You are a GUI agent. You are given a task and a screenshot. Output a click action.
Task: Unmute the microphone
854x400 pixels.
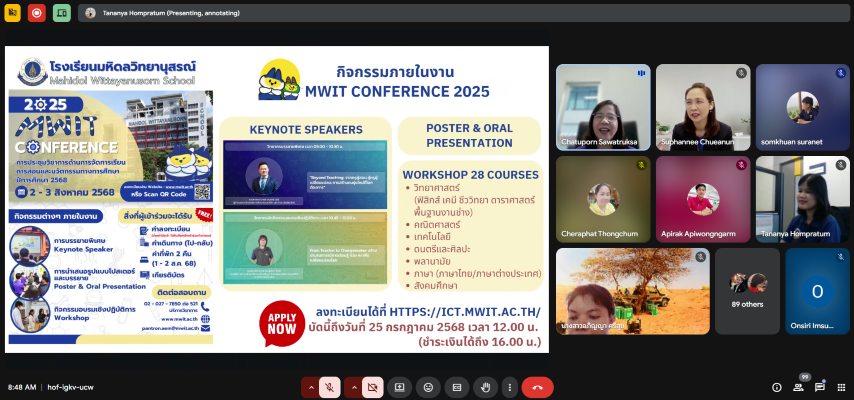click(330, 387)
